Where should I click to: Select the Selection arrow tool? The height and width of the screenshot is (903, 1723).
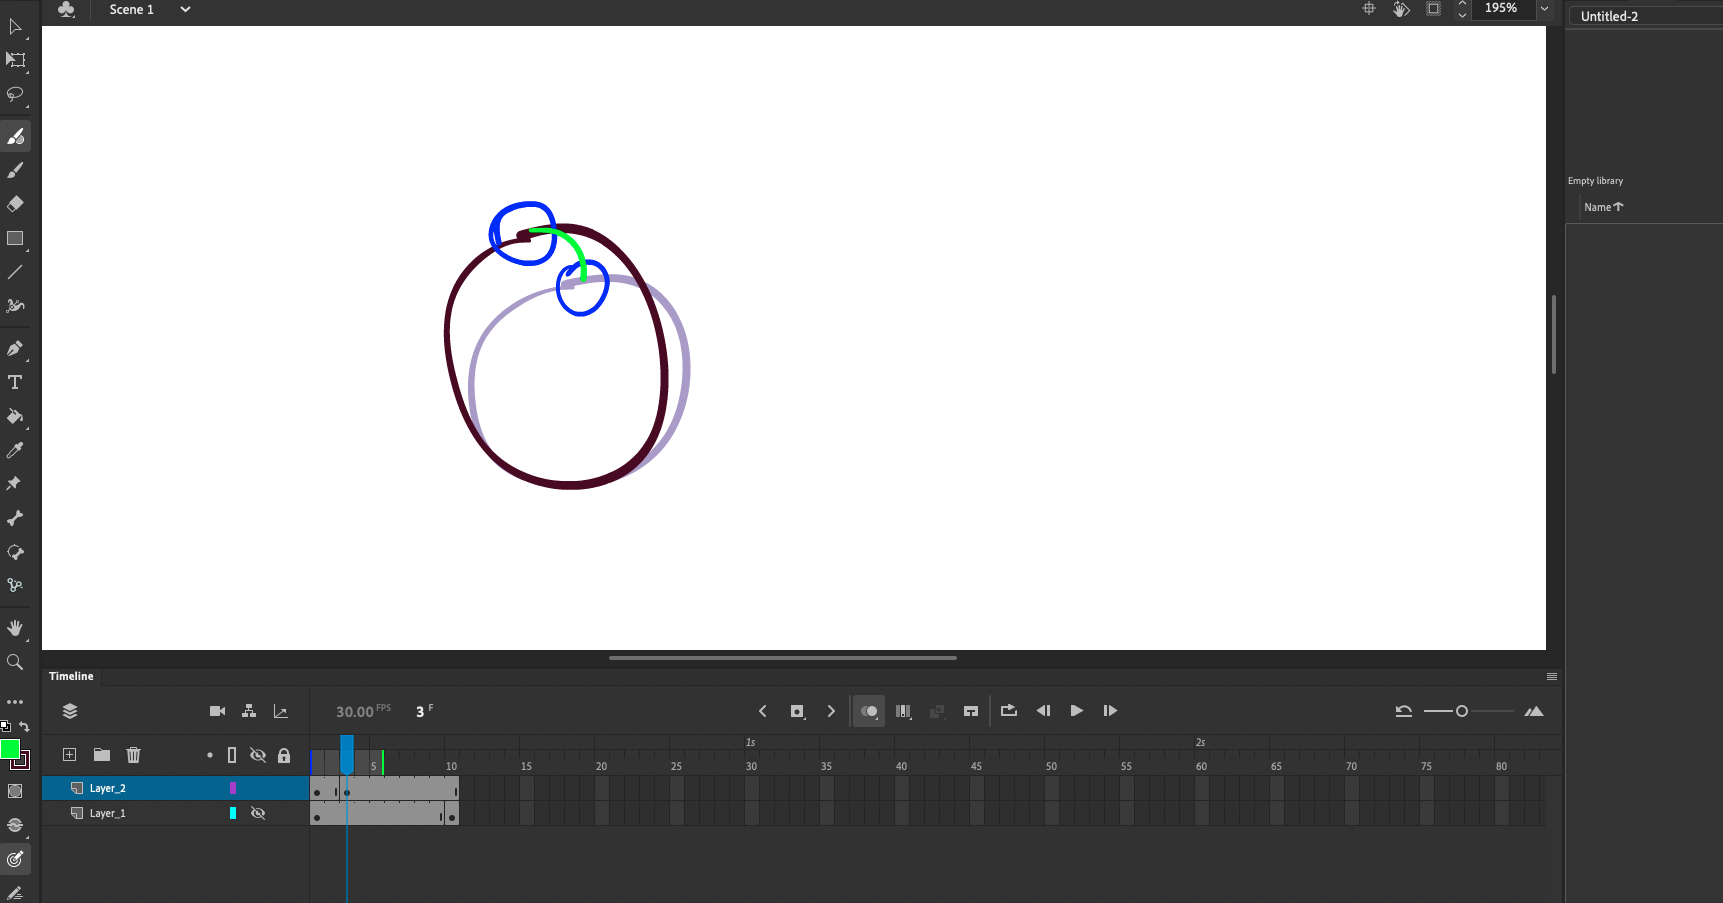click(x=16, y=27)
